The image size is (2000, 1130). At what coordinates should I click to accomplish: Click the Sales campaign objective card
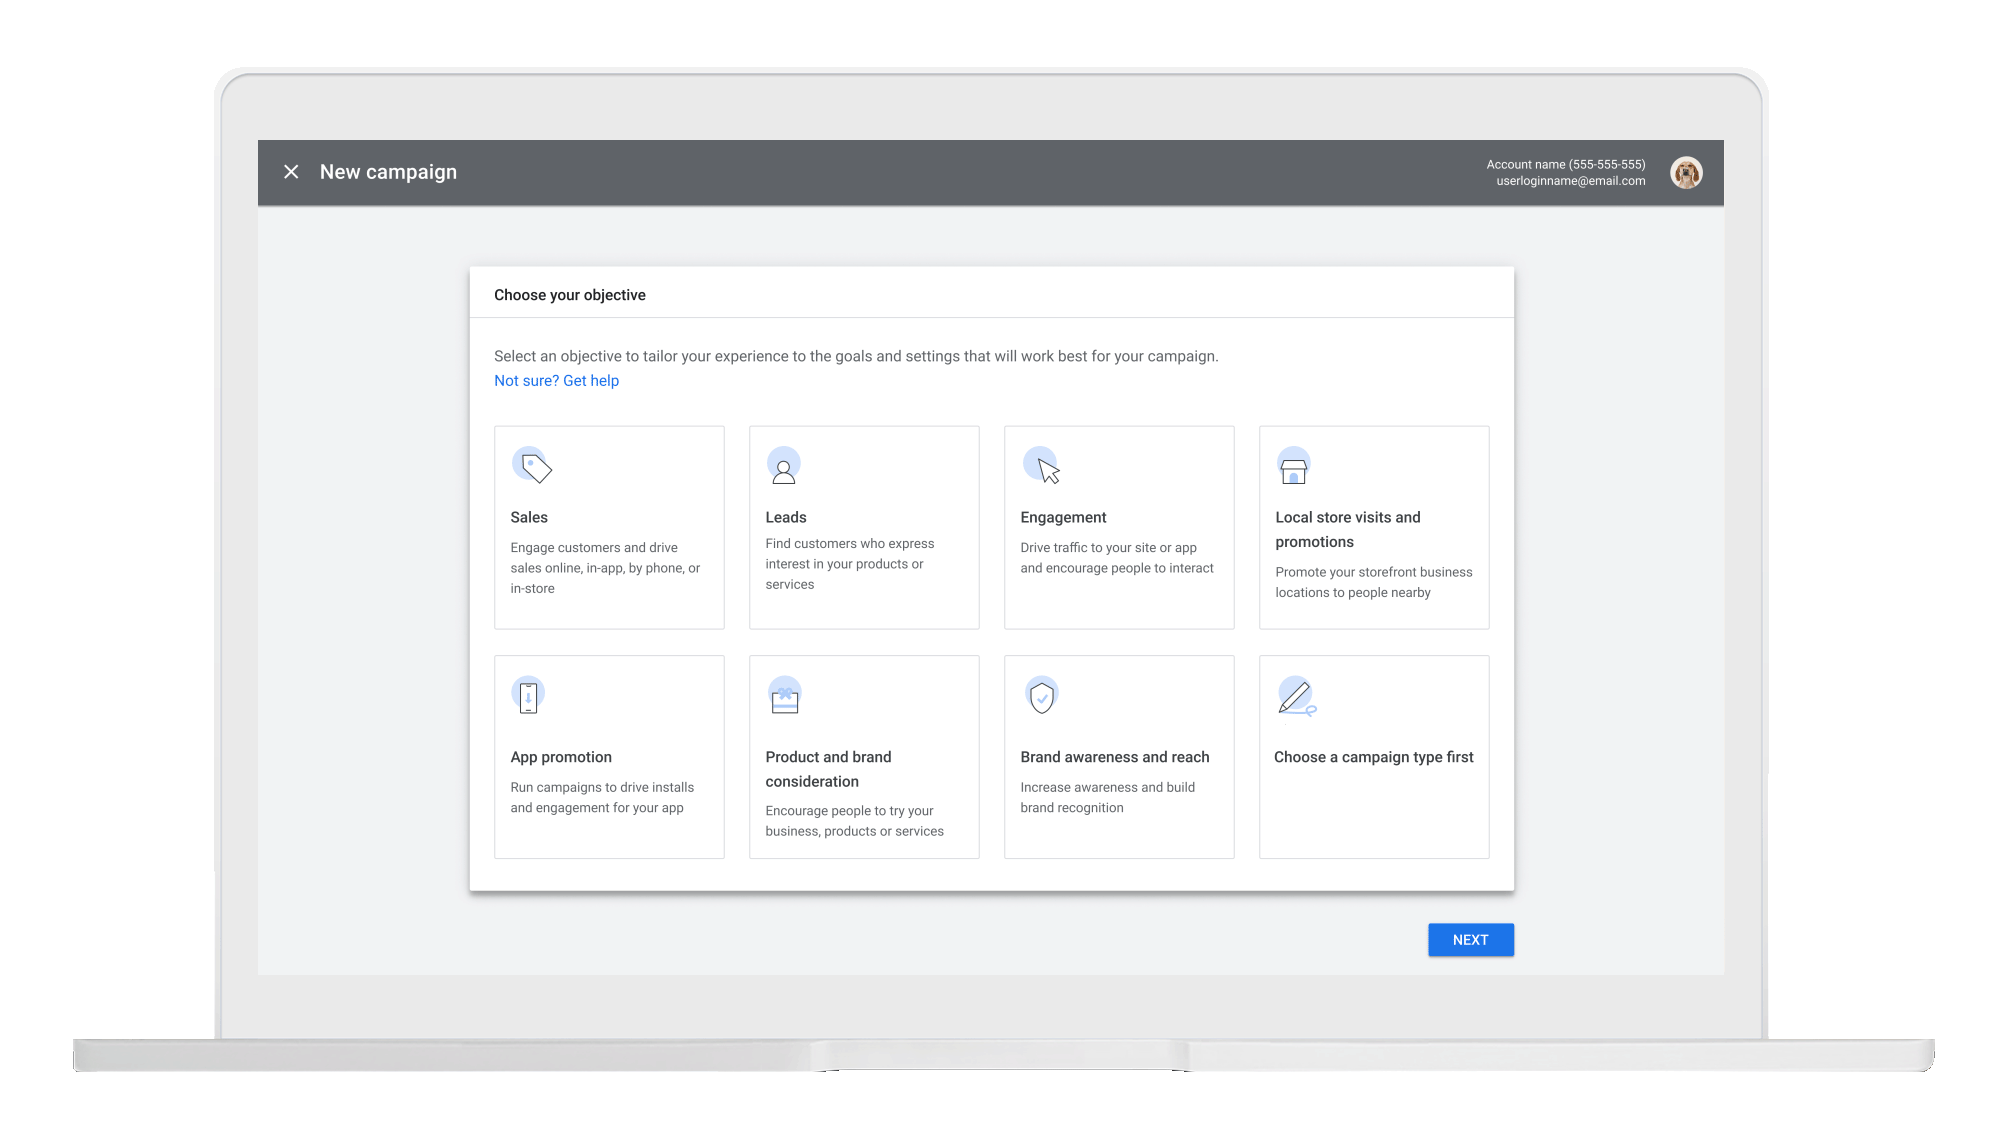(x=609, y=527)
